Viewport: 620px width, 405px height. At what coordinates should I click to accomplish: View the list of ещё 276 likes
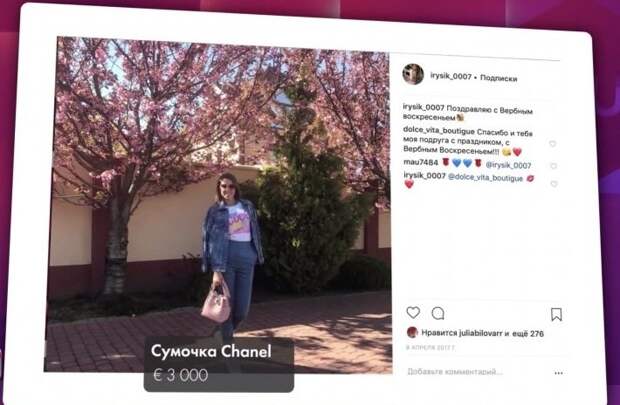[x=528, y=334]
